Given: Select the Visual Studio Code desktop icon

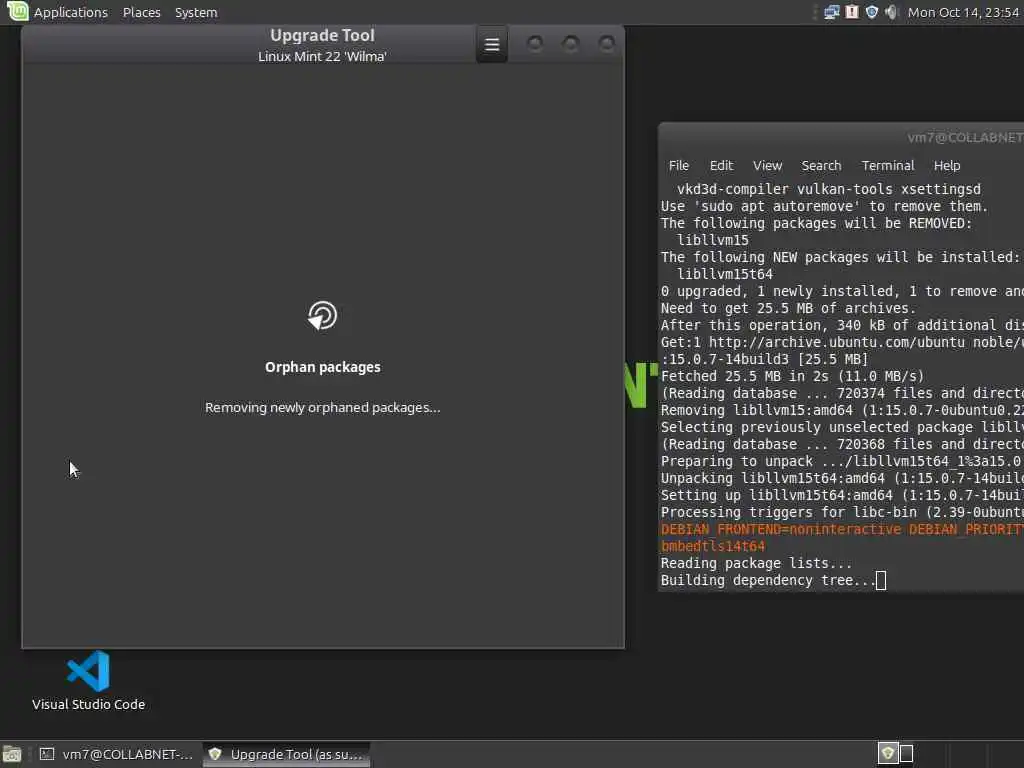Looking at the screenshot, I should [x=88, y=680].
